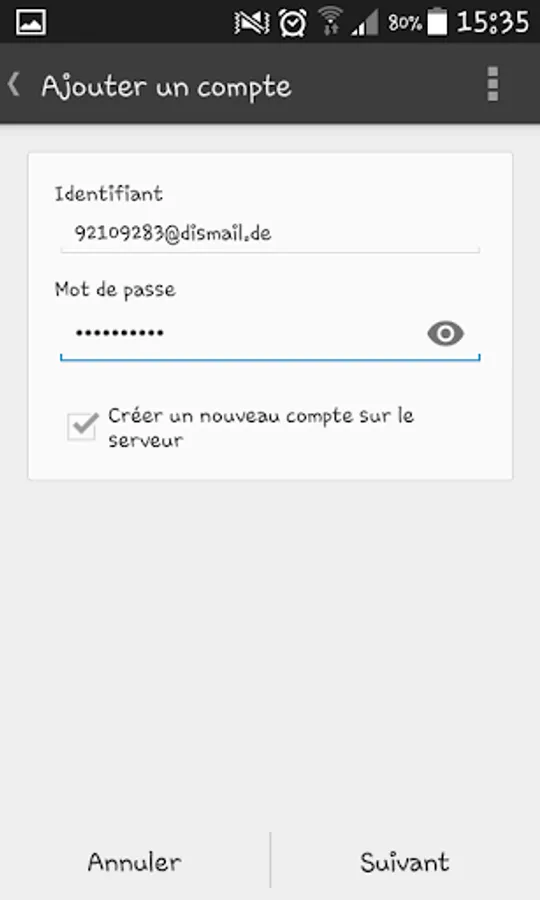The image size is (540, 900).
Task: Click the Annuler button
Action: [x=135, y=862]
